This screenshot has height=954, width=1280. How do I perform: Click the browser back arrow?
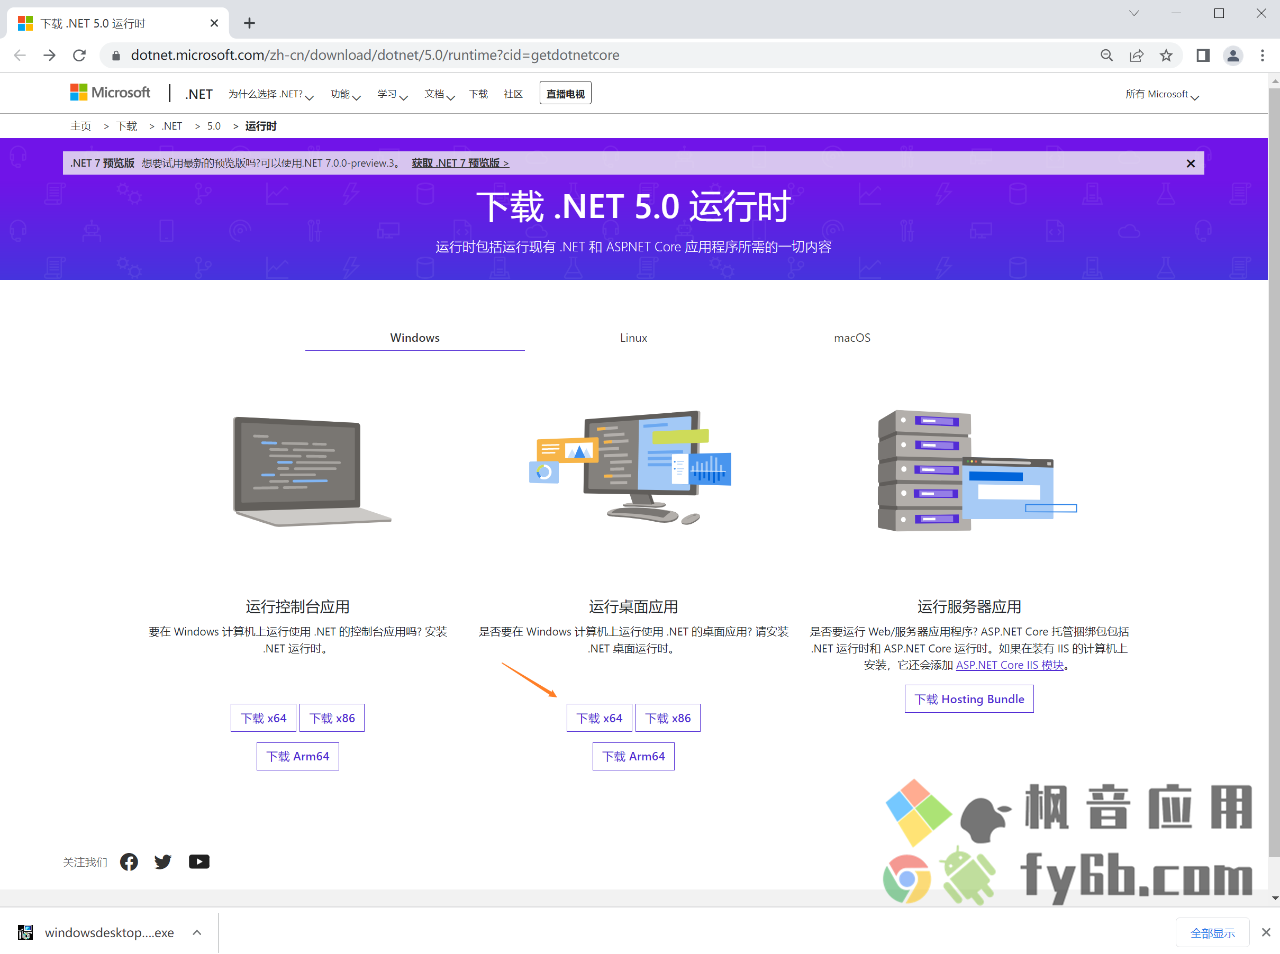click(20, 55)
